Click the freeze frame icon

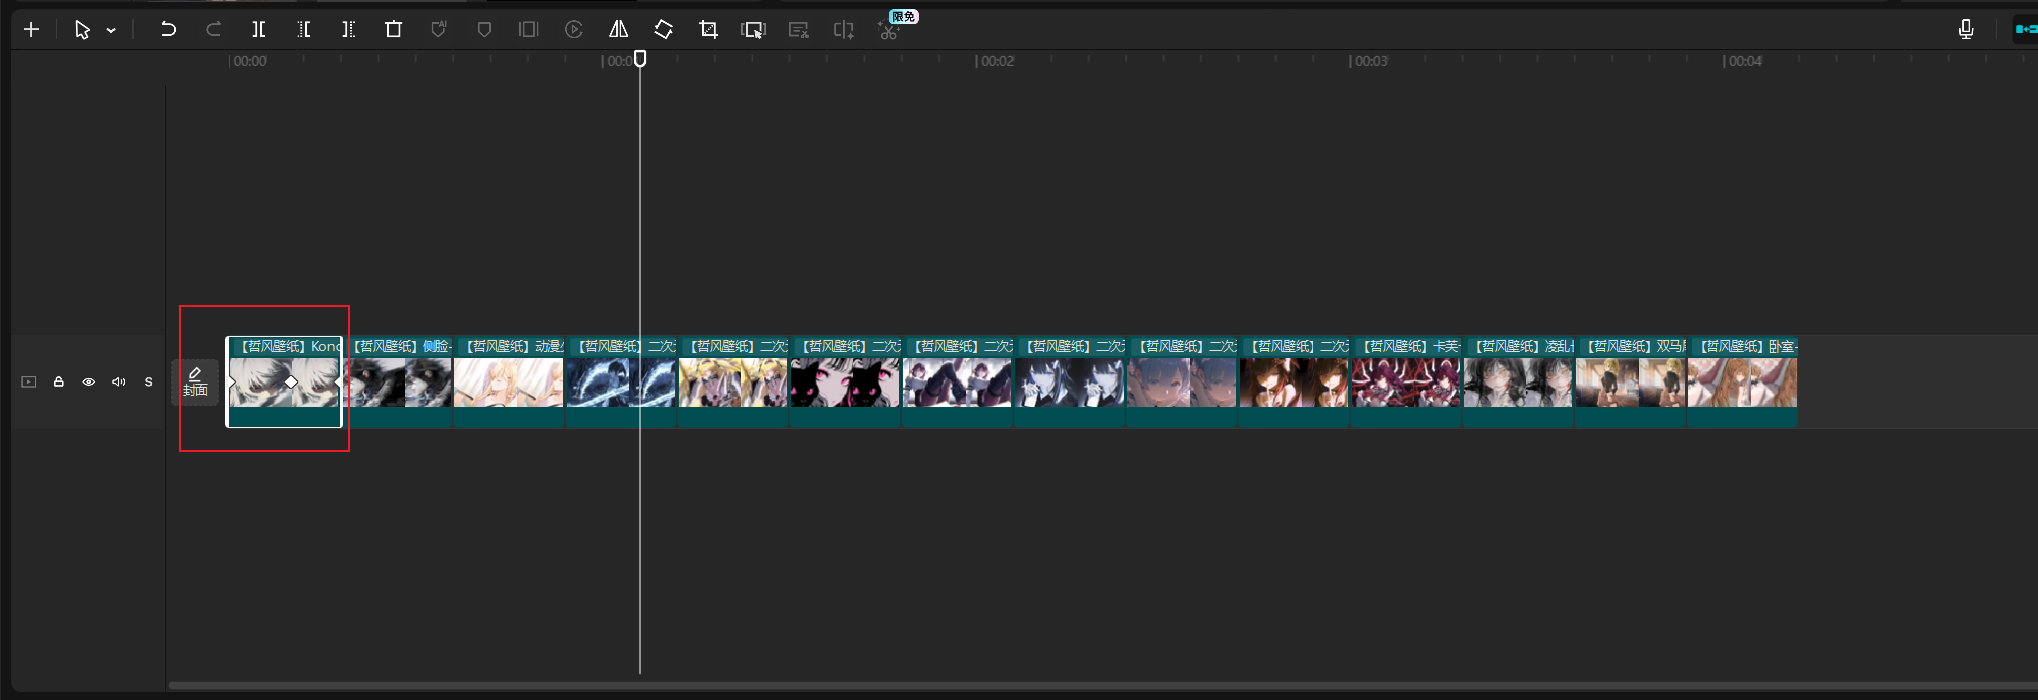tap(528, 30)
